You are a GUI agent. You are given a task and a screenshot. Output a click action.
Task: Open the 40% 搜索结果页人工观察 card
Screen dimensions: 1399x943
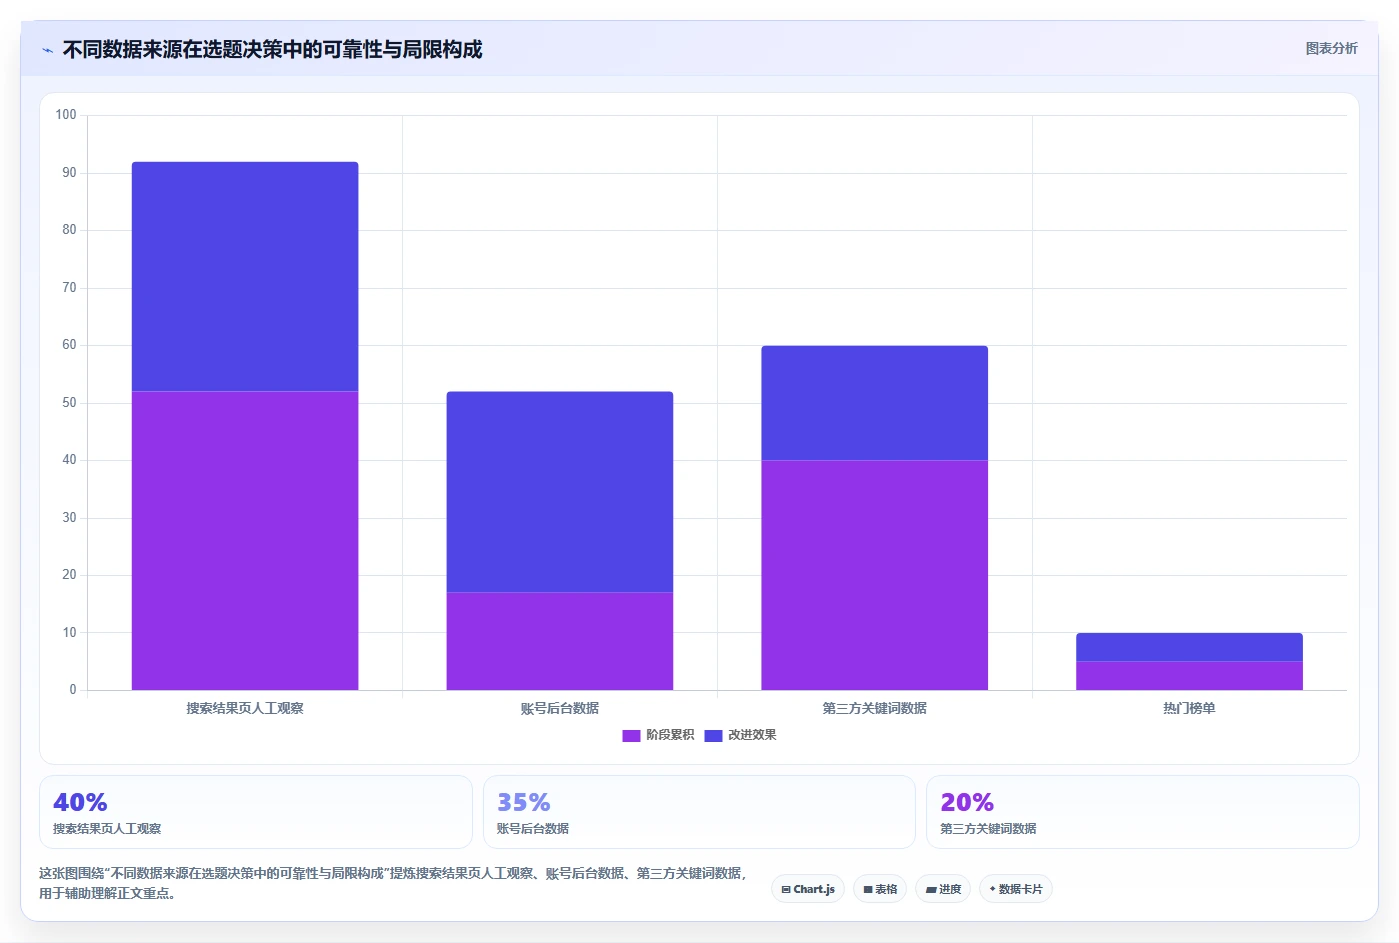[x=255, y=812]
